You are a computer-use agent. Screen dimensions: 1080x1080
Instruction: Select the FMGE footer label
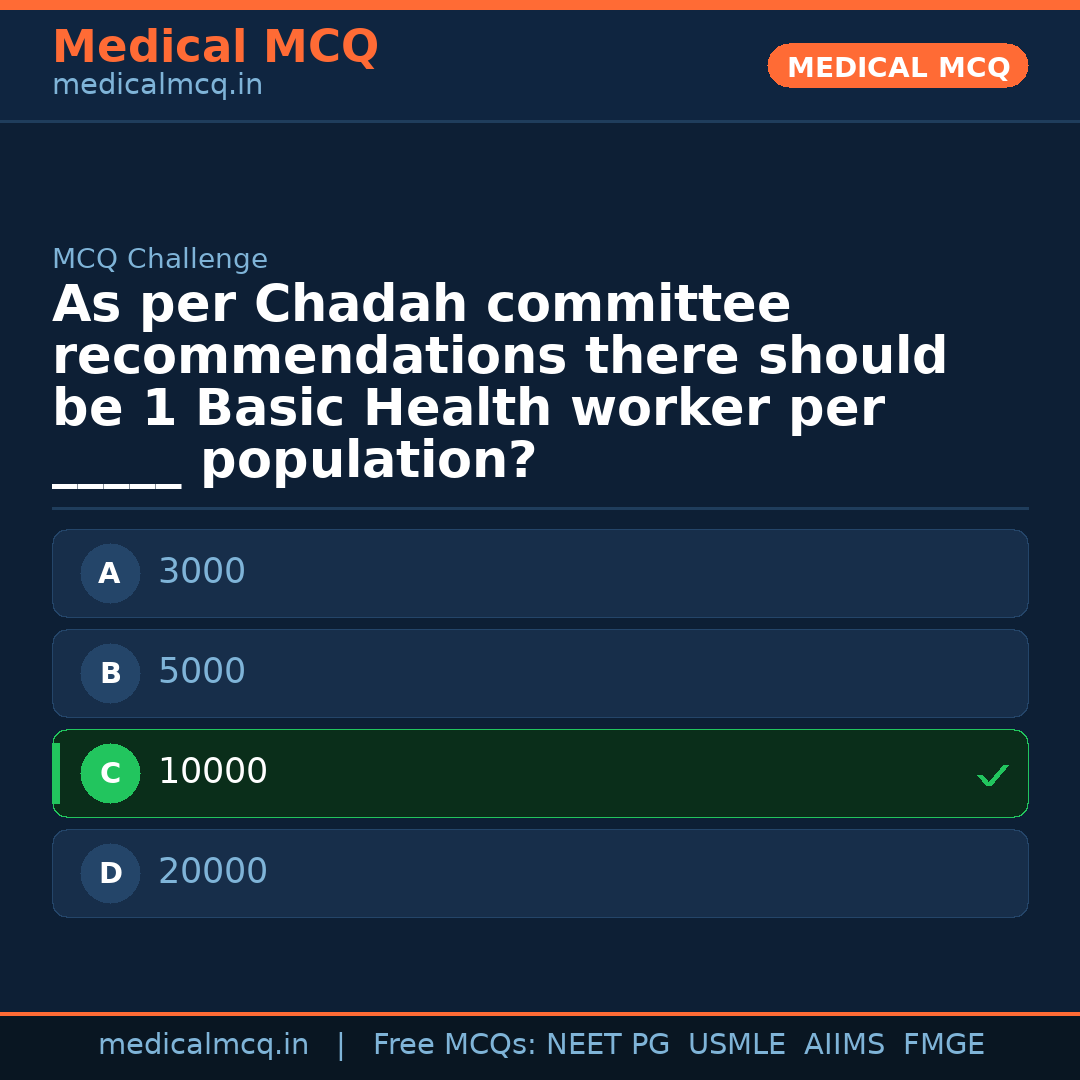point(943,1045)
